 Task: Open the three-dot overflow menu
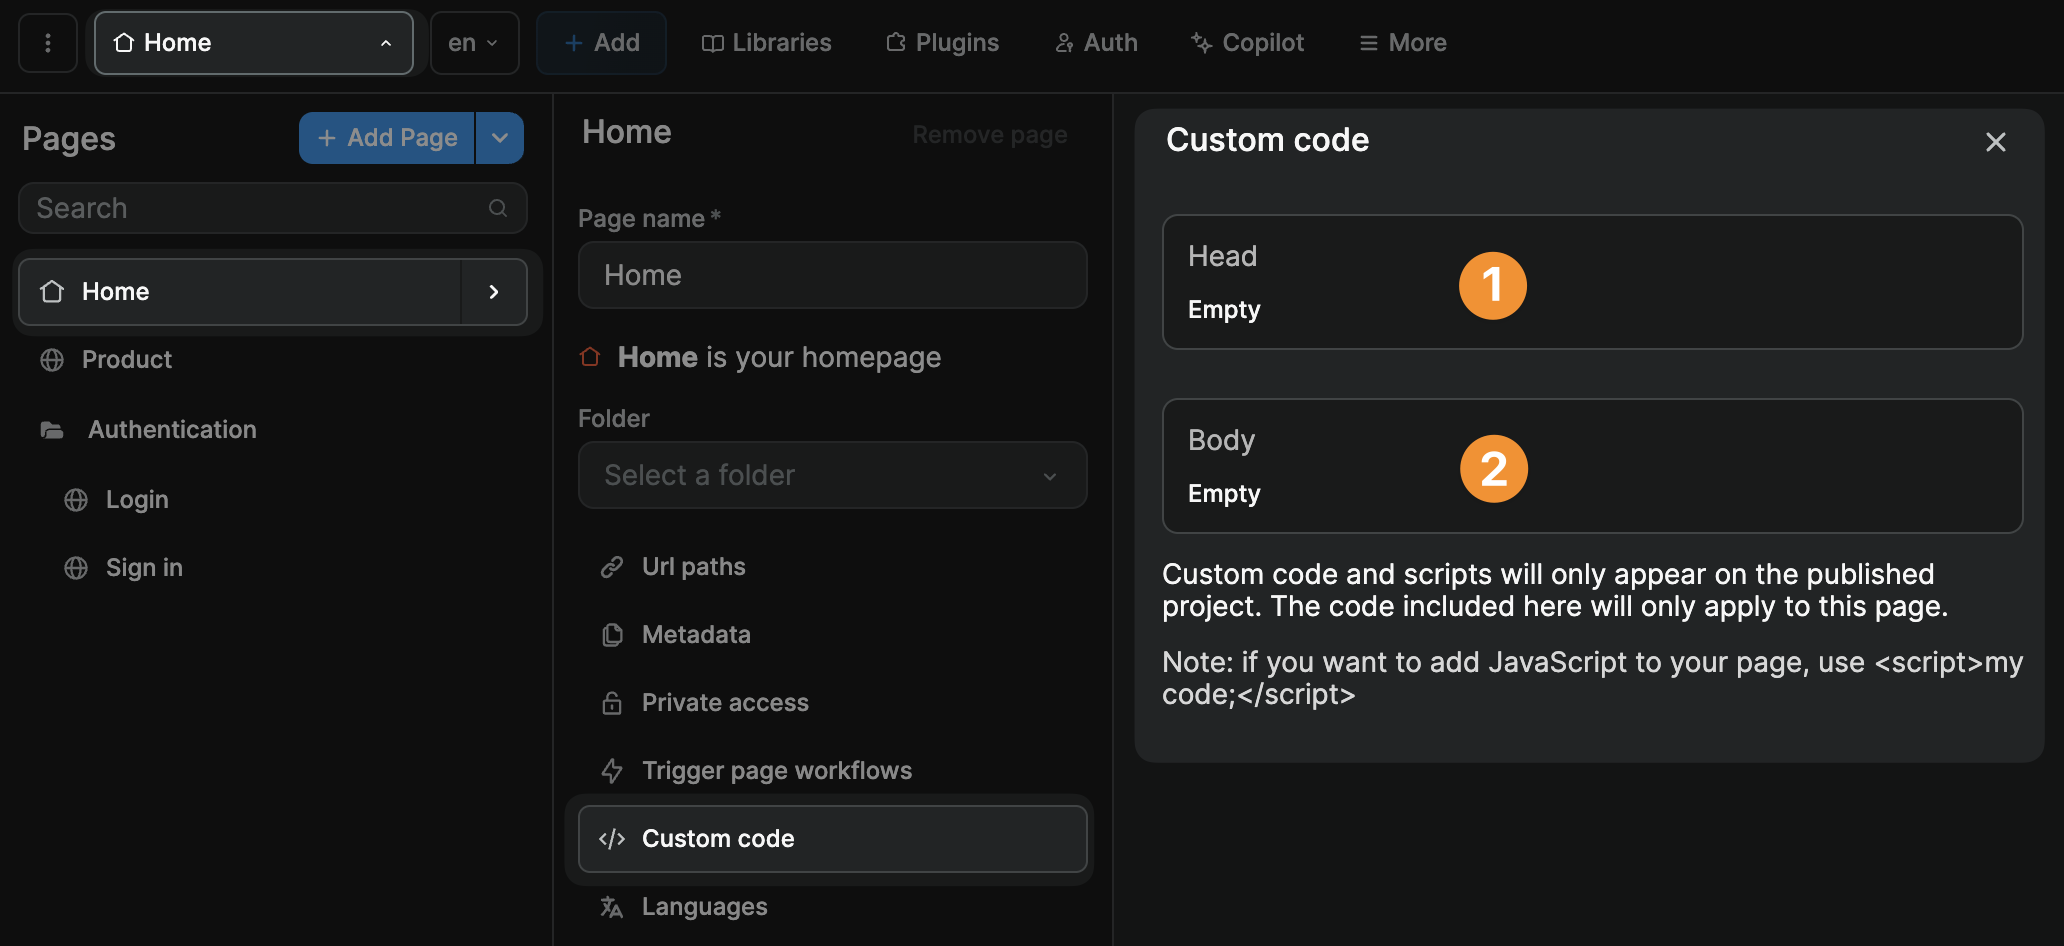coord(47,42)
